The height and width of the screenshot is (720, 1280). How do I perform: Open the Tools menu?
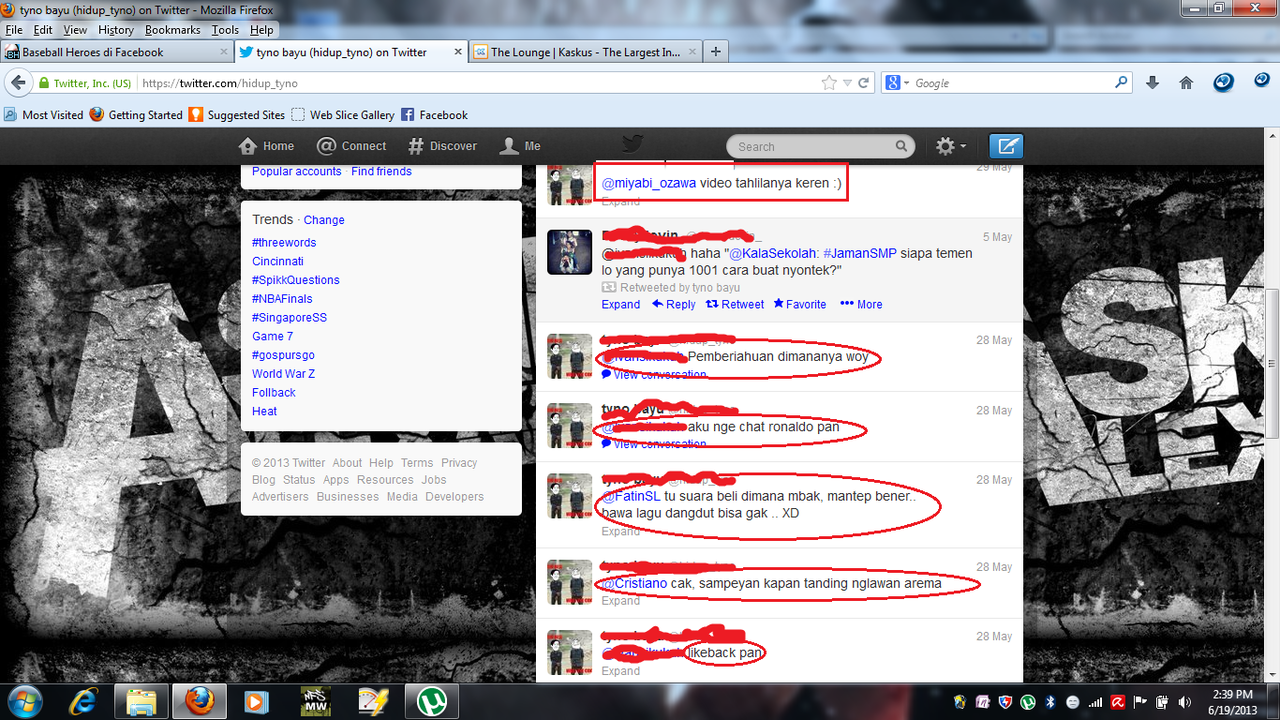tap(225, 30)
